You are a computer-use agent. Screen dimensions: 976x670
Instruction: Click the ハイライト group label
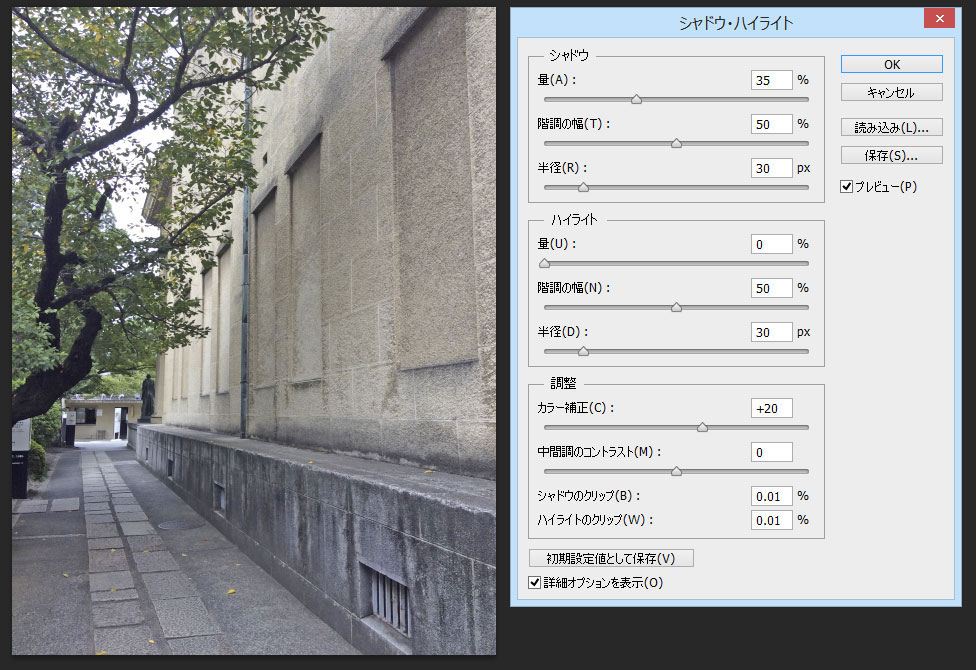click(574, 219)
